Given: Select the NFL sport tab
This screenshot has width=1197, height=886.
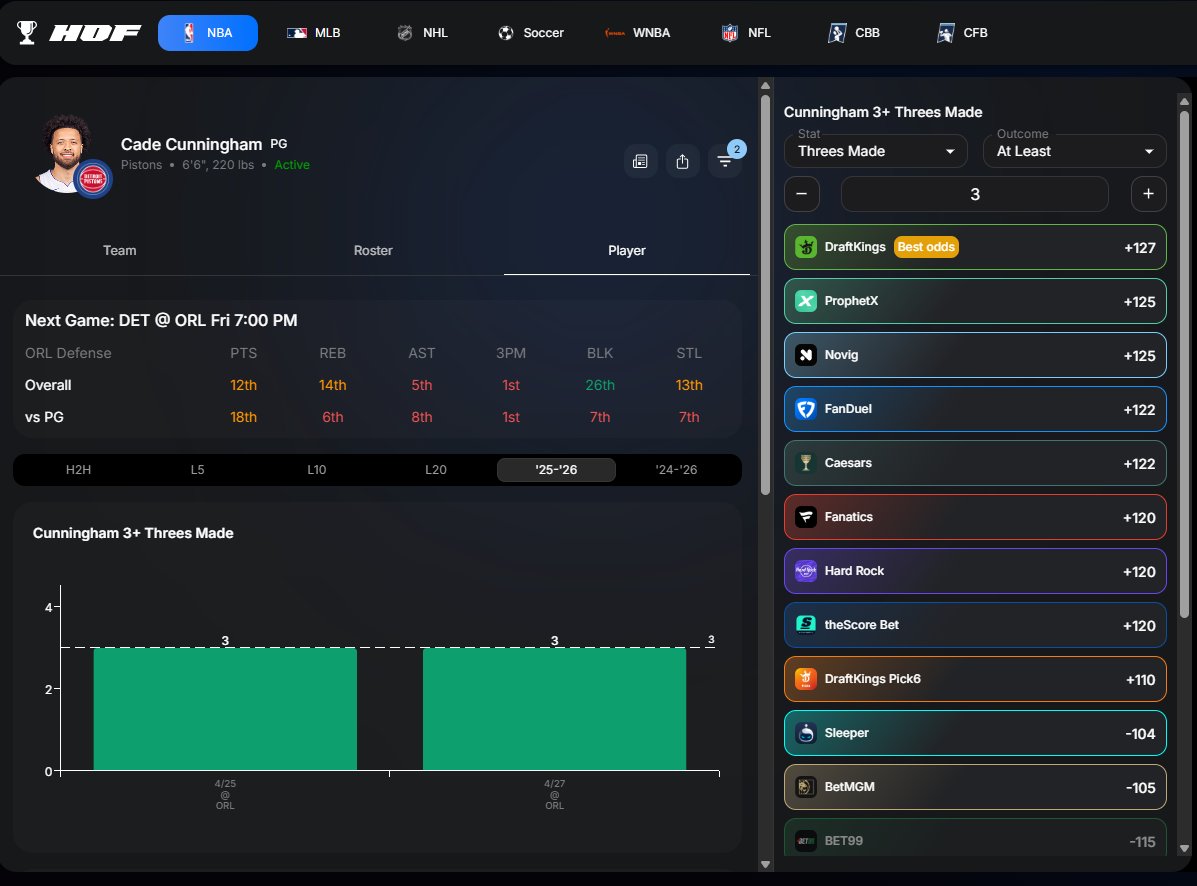Looking at the screenshot, I should pyautogui.click(x=747, y=33).
